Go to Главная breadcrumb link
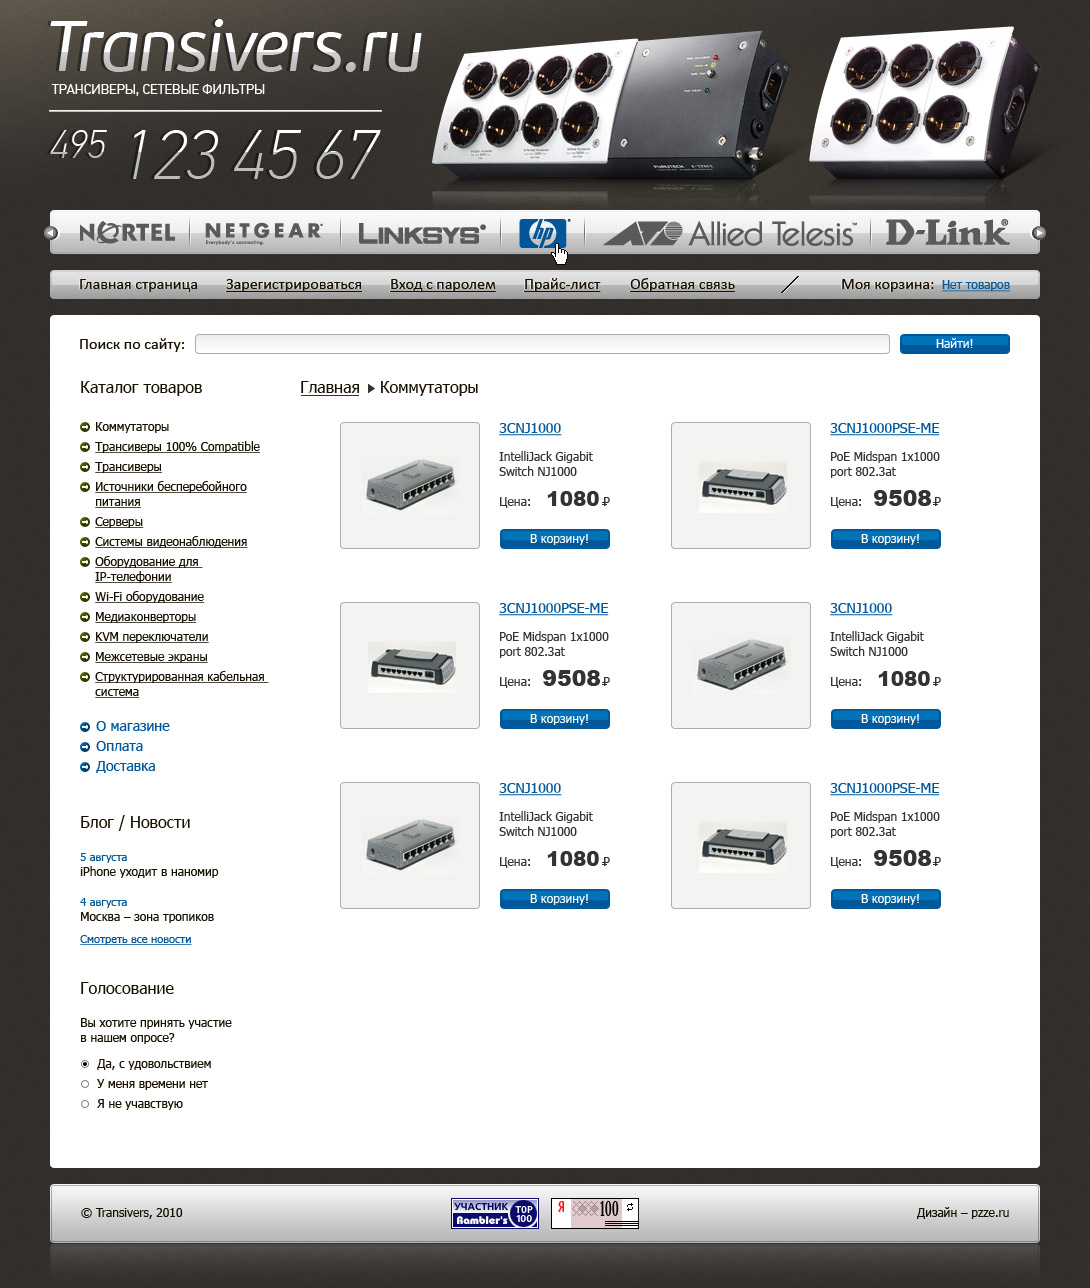This screenshot has height=1288, width=1090. point(330,388)
